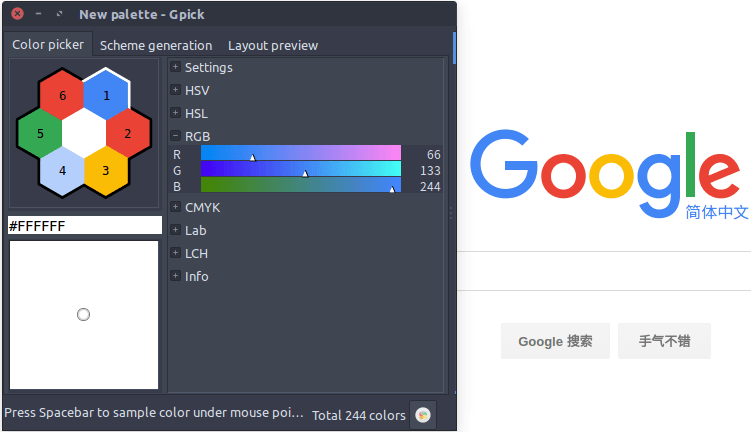
Task: Click the white magnified preview area
Action: [x=84, y=315]
